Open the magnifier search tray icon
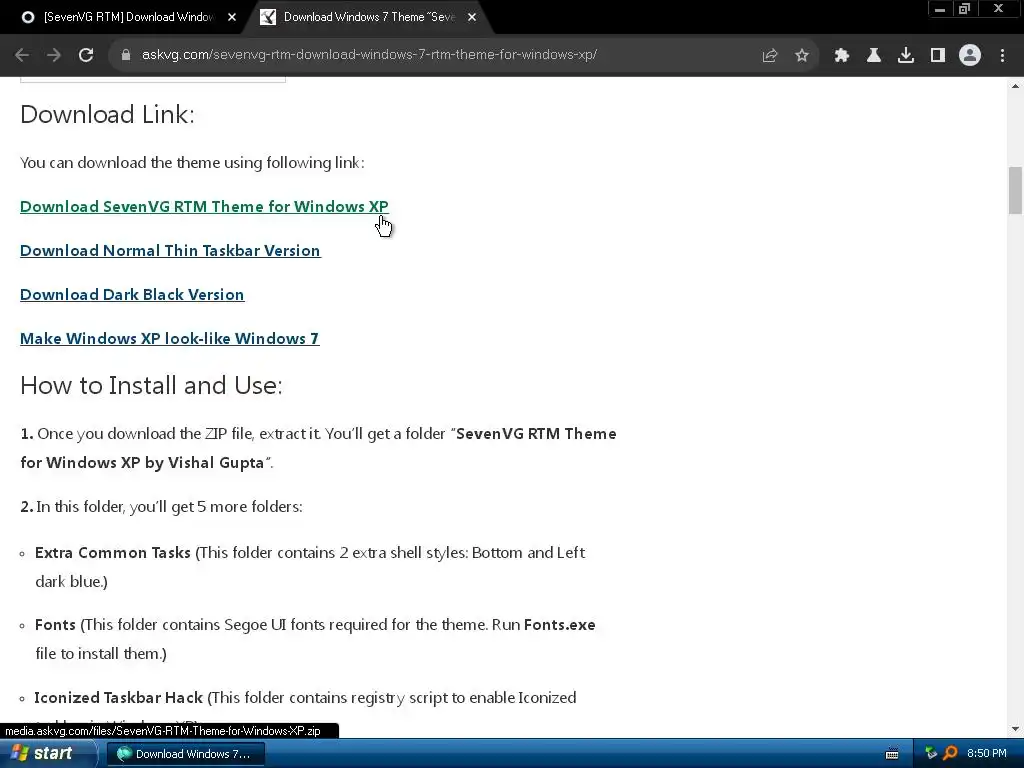 (x=950, y=754)
